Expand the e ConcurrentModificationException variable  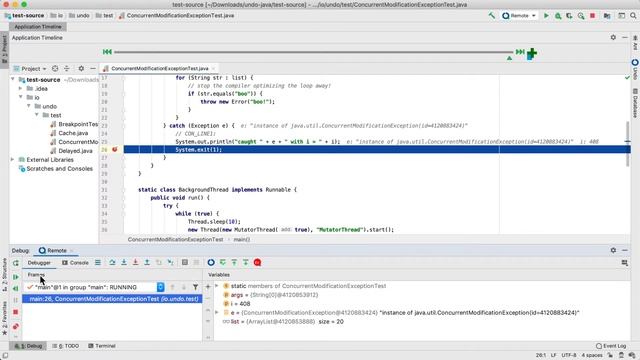tap(217, 313)
